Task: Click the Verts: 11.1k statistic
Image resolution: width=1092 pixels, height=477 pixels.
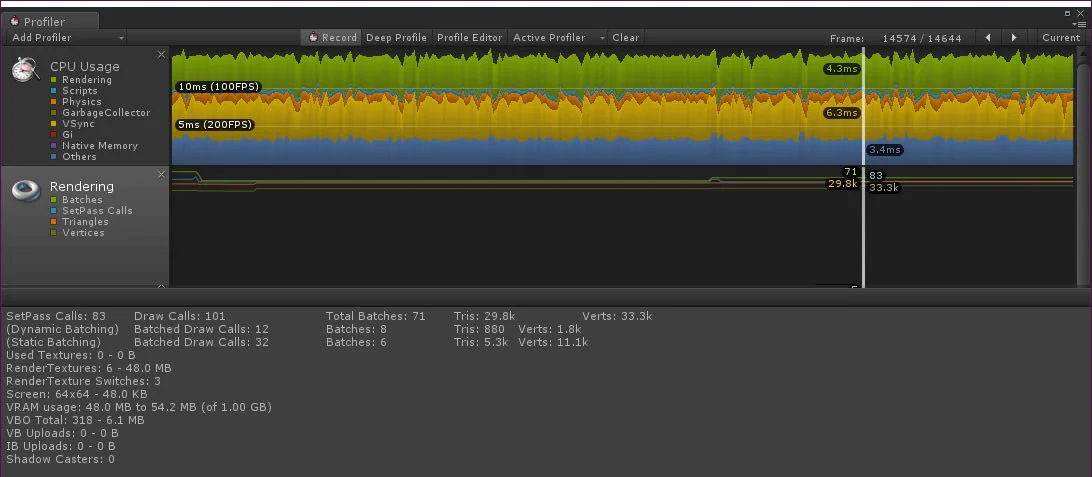Action: 553,342
